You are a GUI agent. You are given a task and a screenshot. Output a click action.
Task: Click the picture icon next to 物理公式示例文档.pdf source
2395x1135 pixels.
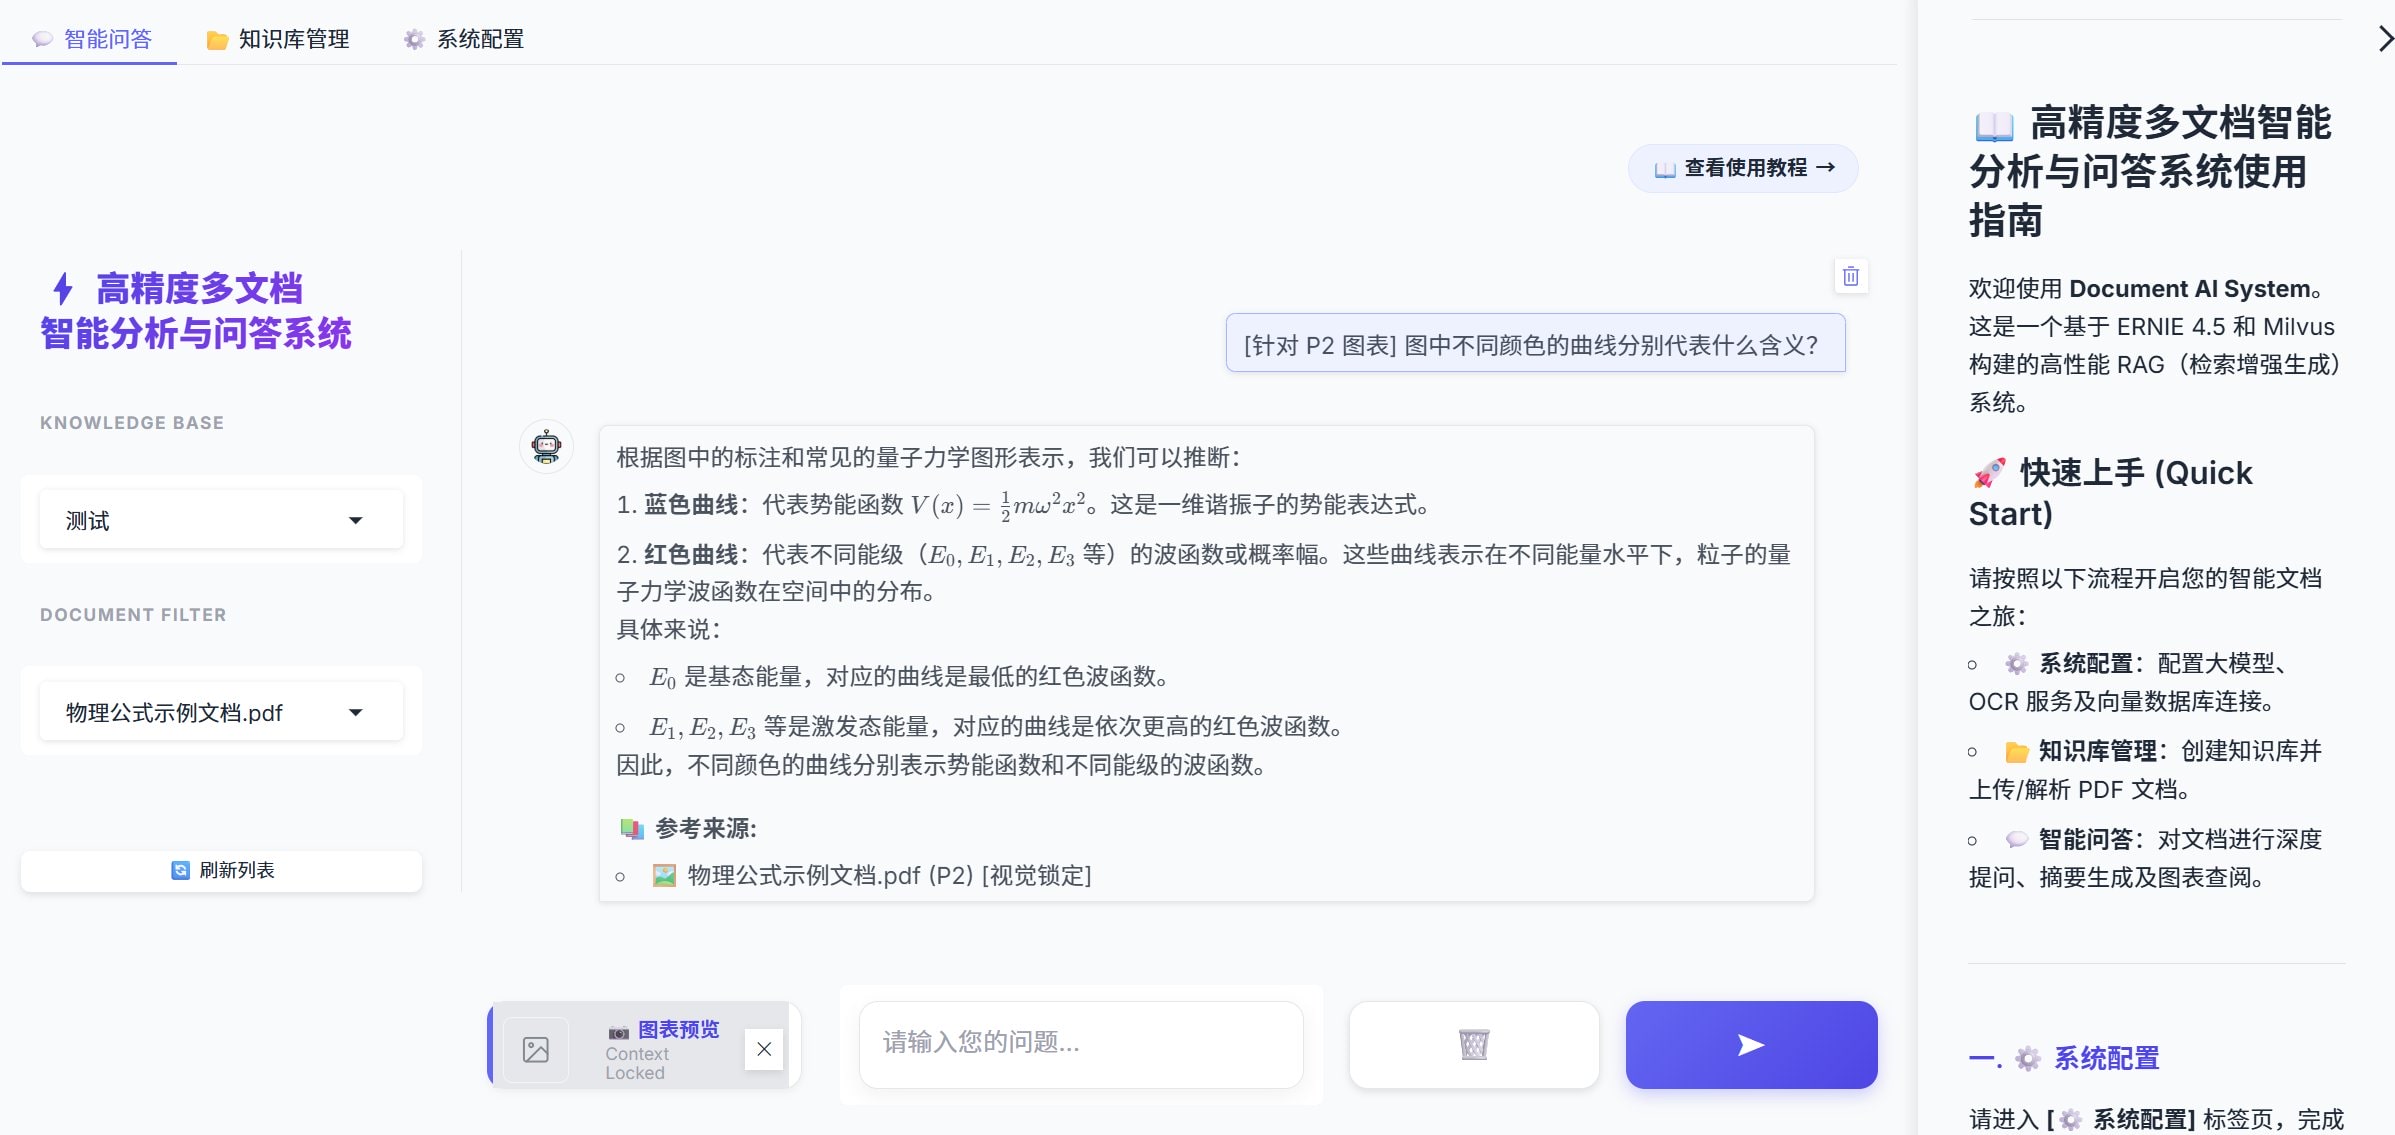(x=665, y=876)
